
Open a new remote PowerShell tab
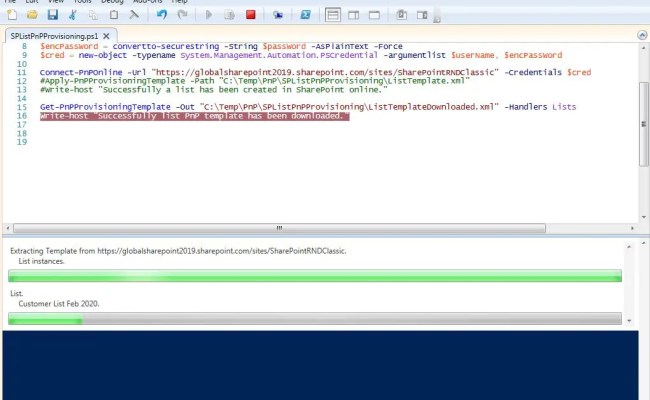point(278,15)
